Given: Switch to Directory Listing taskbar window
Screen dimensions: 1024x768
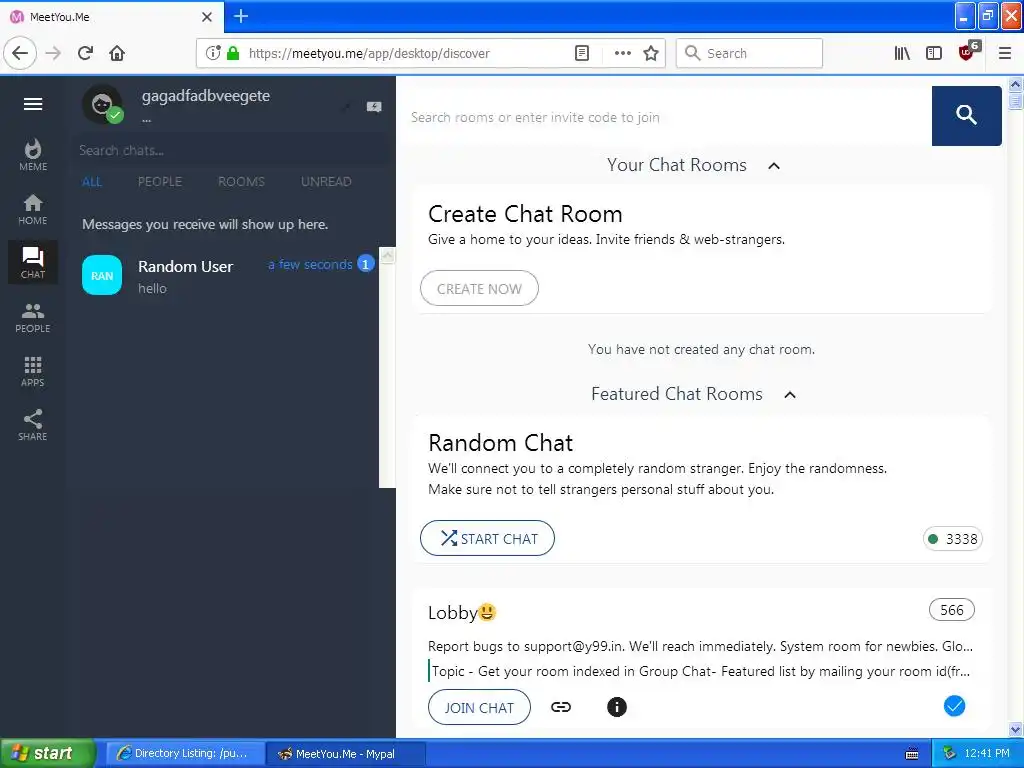Looking at the screenshot, I should tap(185, 753).
